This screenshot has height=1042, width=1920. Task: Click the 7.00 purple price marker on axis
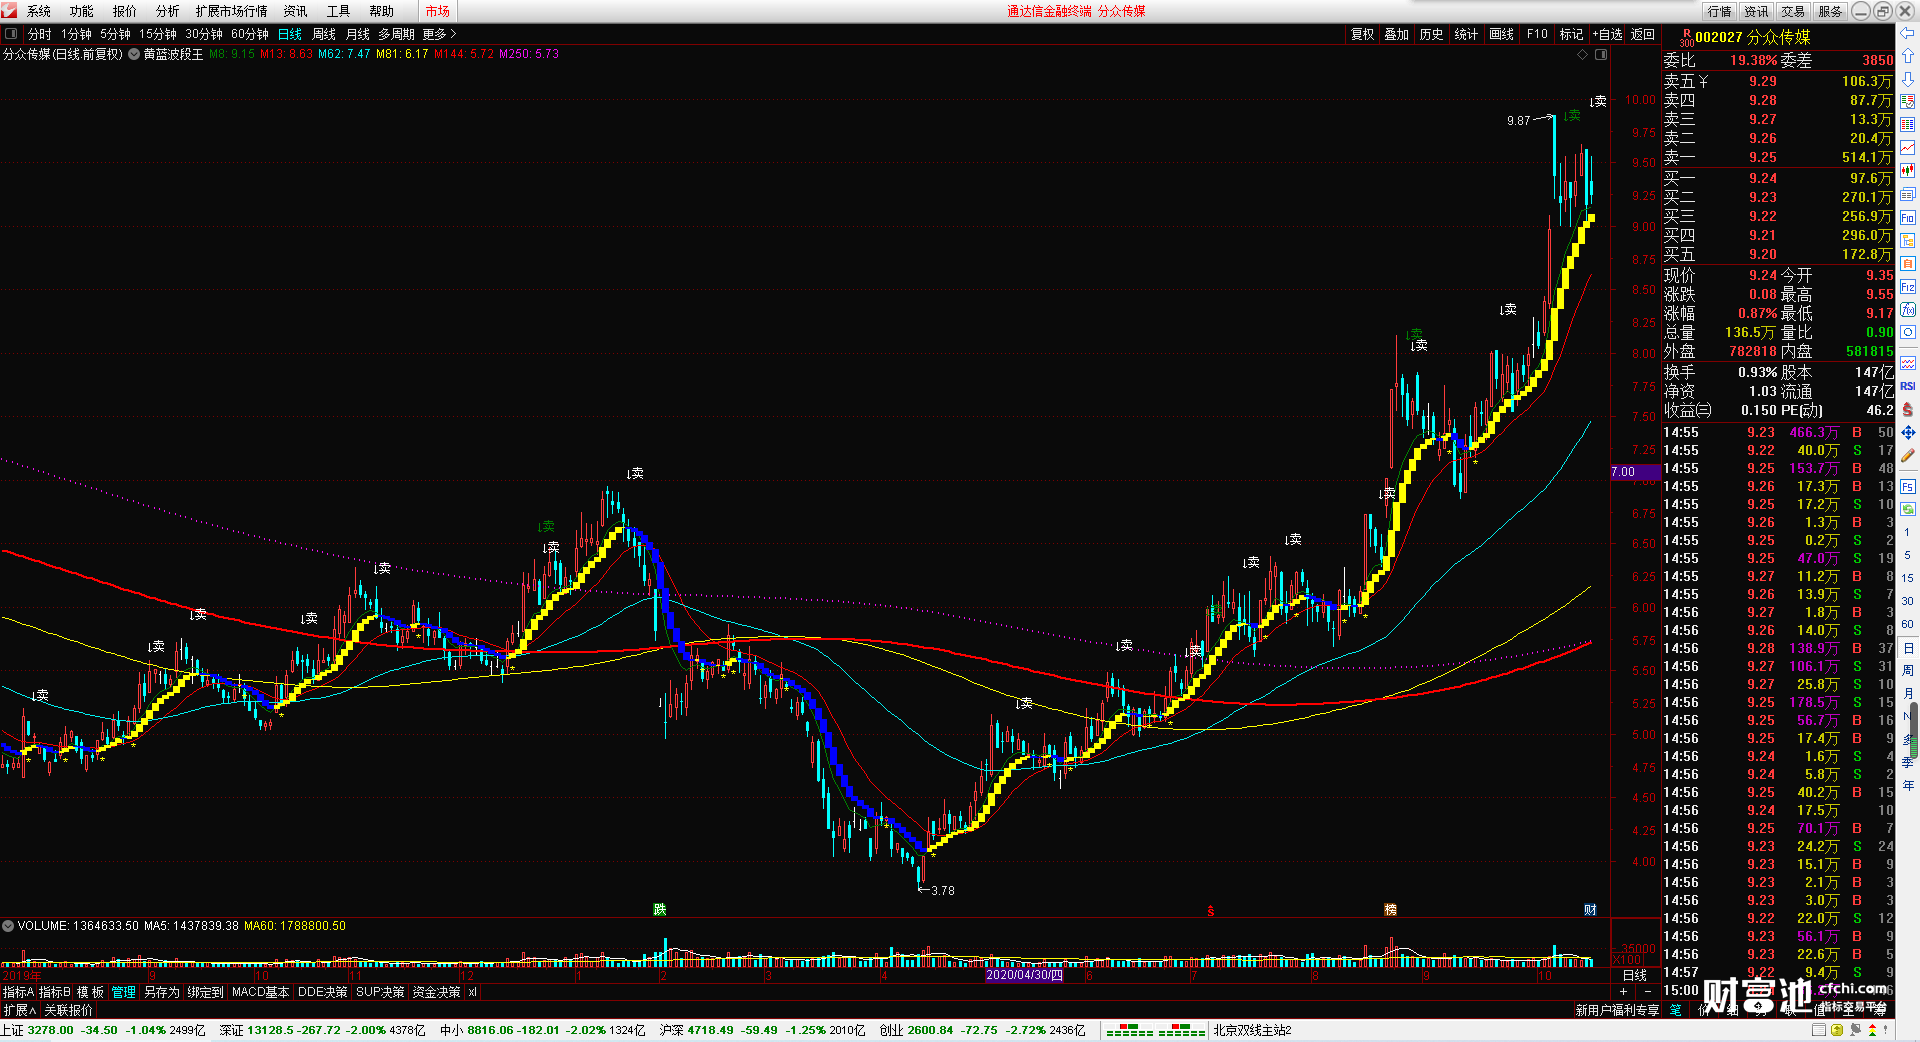pyautogui.click(x=1635, y=472)
